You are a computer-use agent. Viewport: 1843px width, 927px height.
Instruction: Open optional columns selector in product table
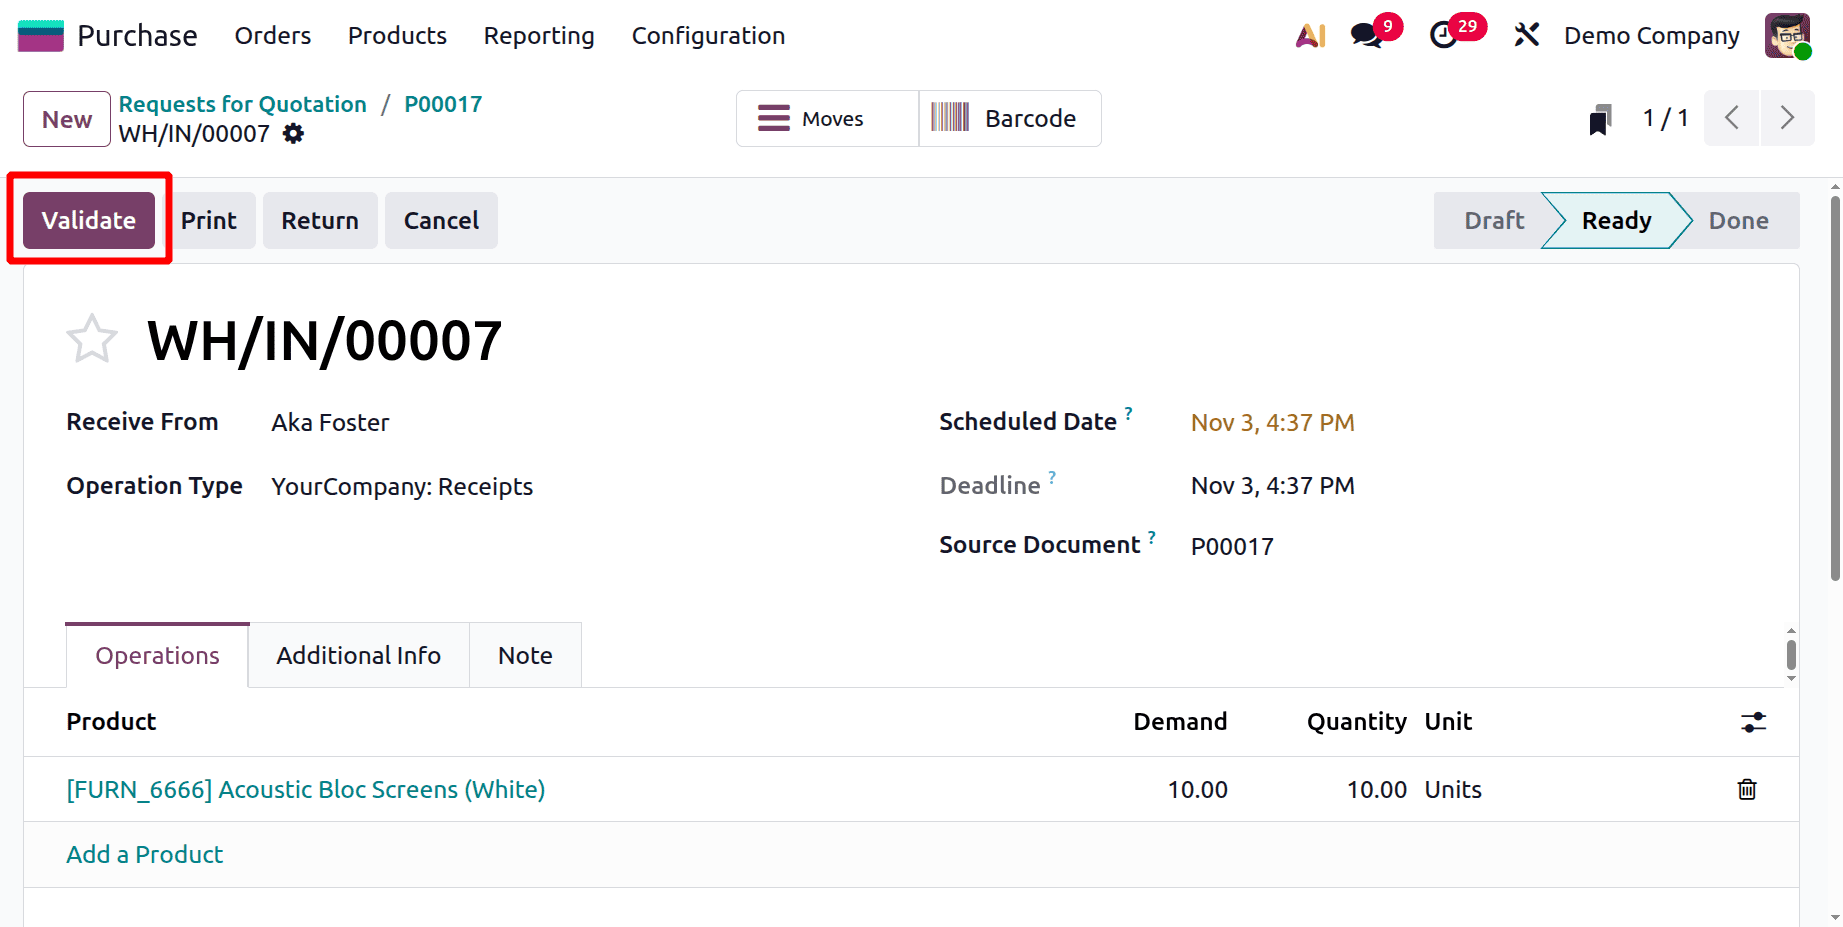click(1753, 721)
